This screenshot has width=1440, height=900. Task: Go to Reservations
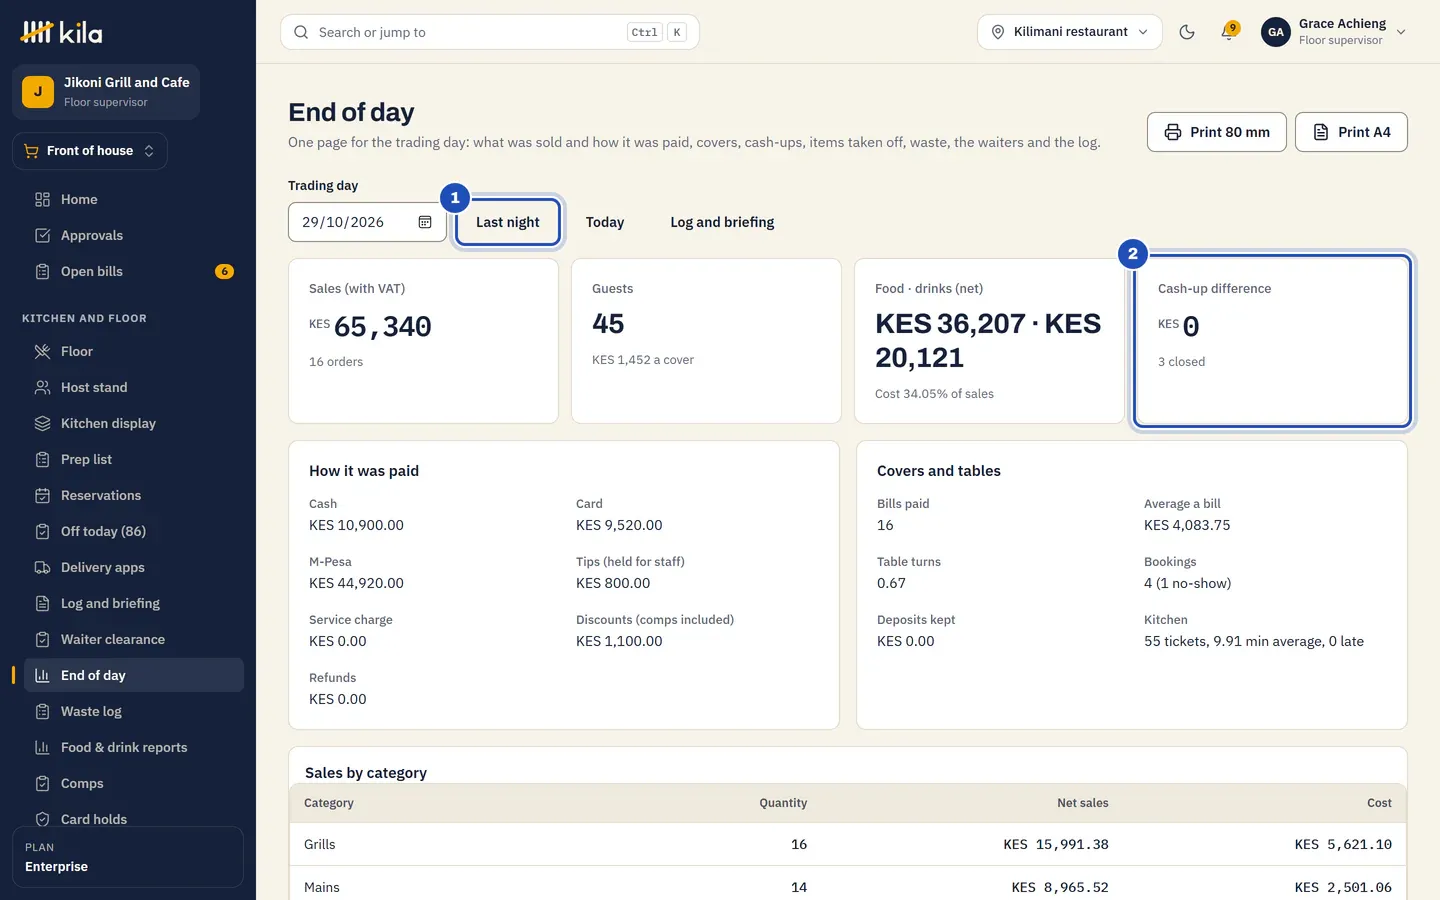click(x=134, y=495)
